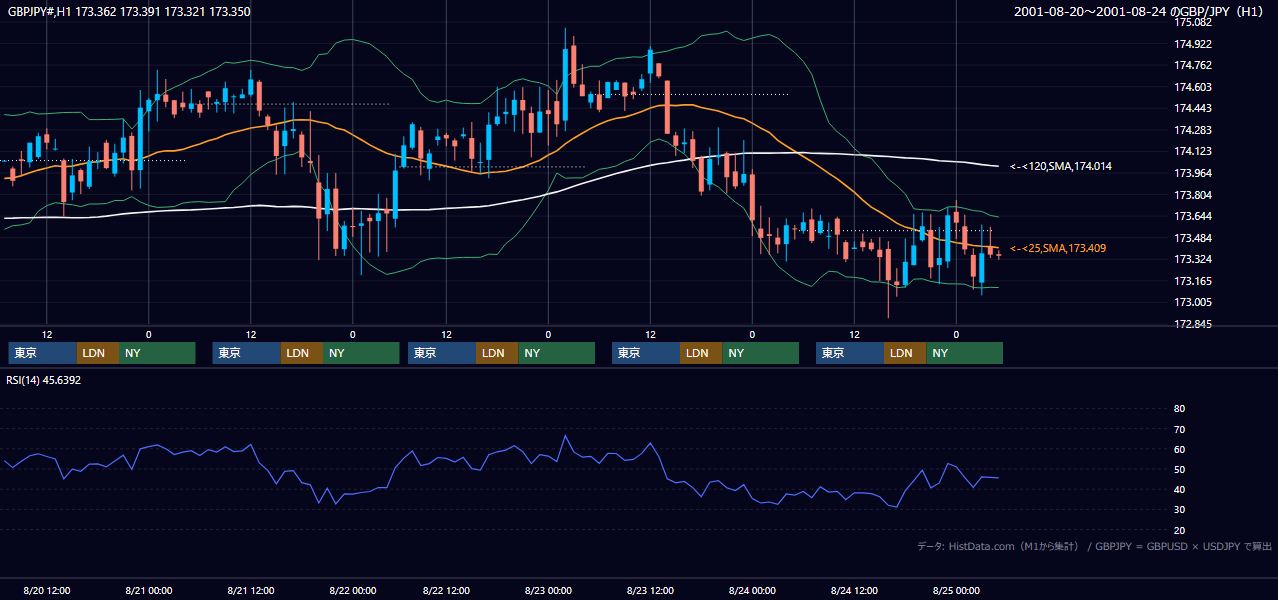Click the RSI scale level 80
This screenshot has width=1278, height=600.
[1179, 409]
